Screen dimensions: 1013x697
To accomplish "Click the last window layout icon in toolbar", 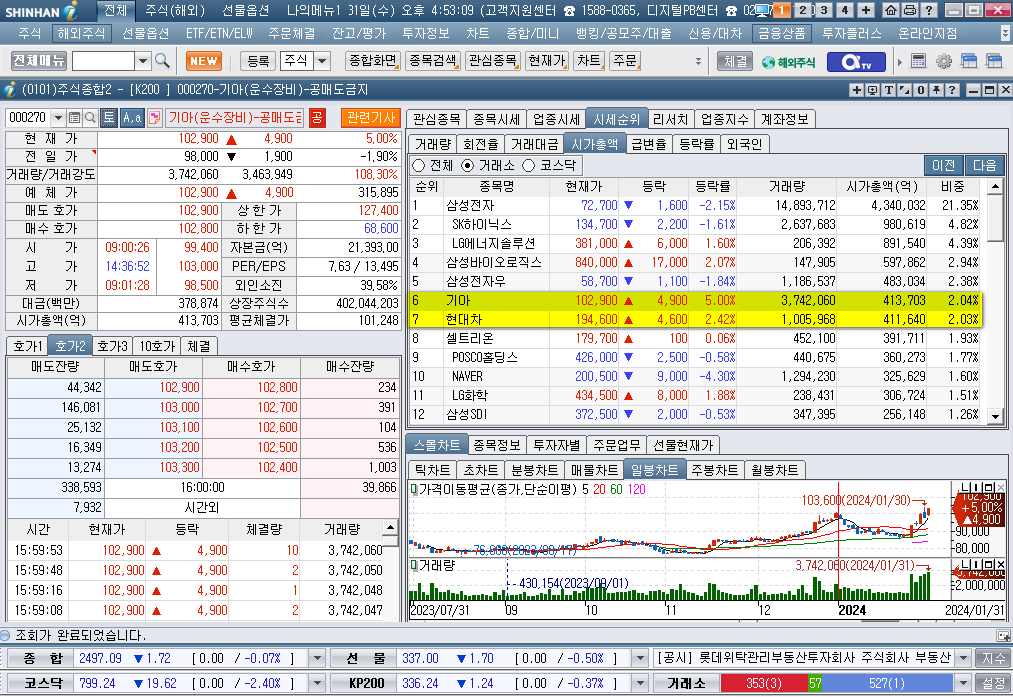I will pos(994,61).
